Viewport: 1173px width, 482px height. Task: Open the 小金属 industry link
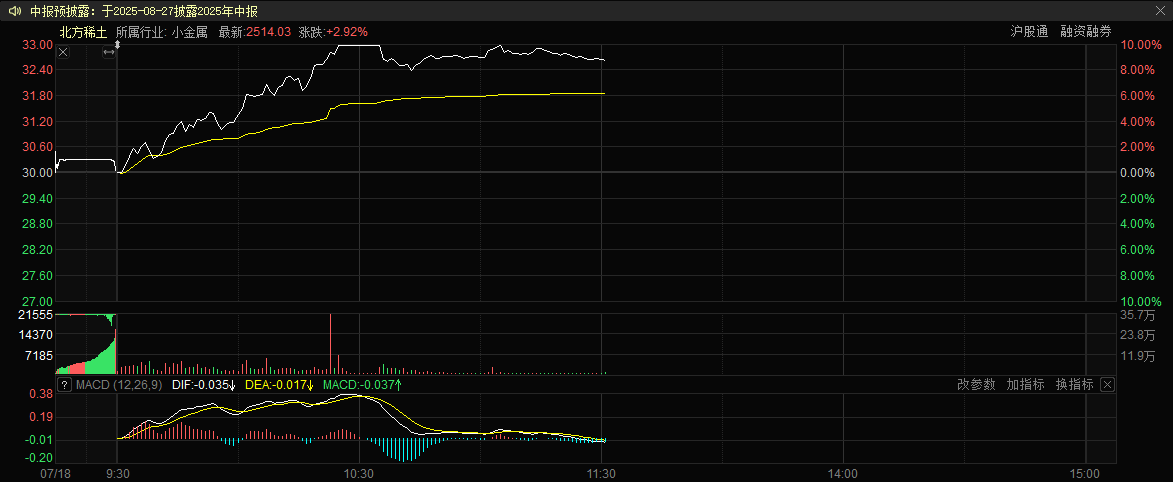(x=189, y=32)
